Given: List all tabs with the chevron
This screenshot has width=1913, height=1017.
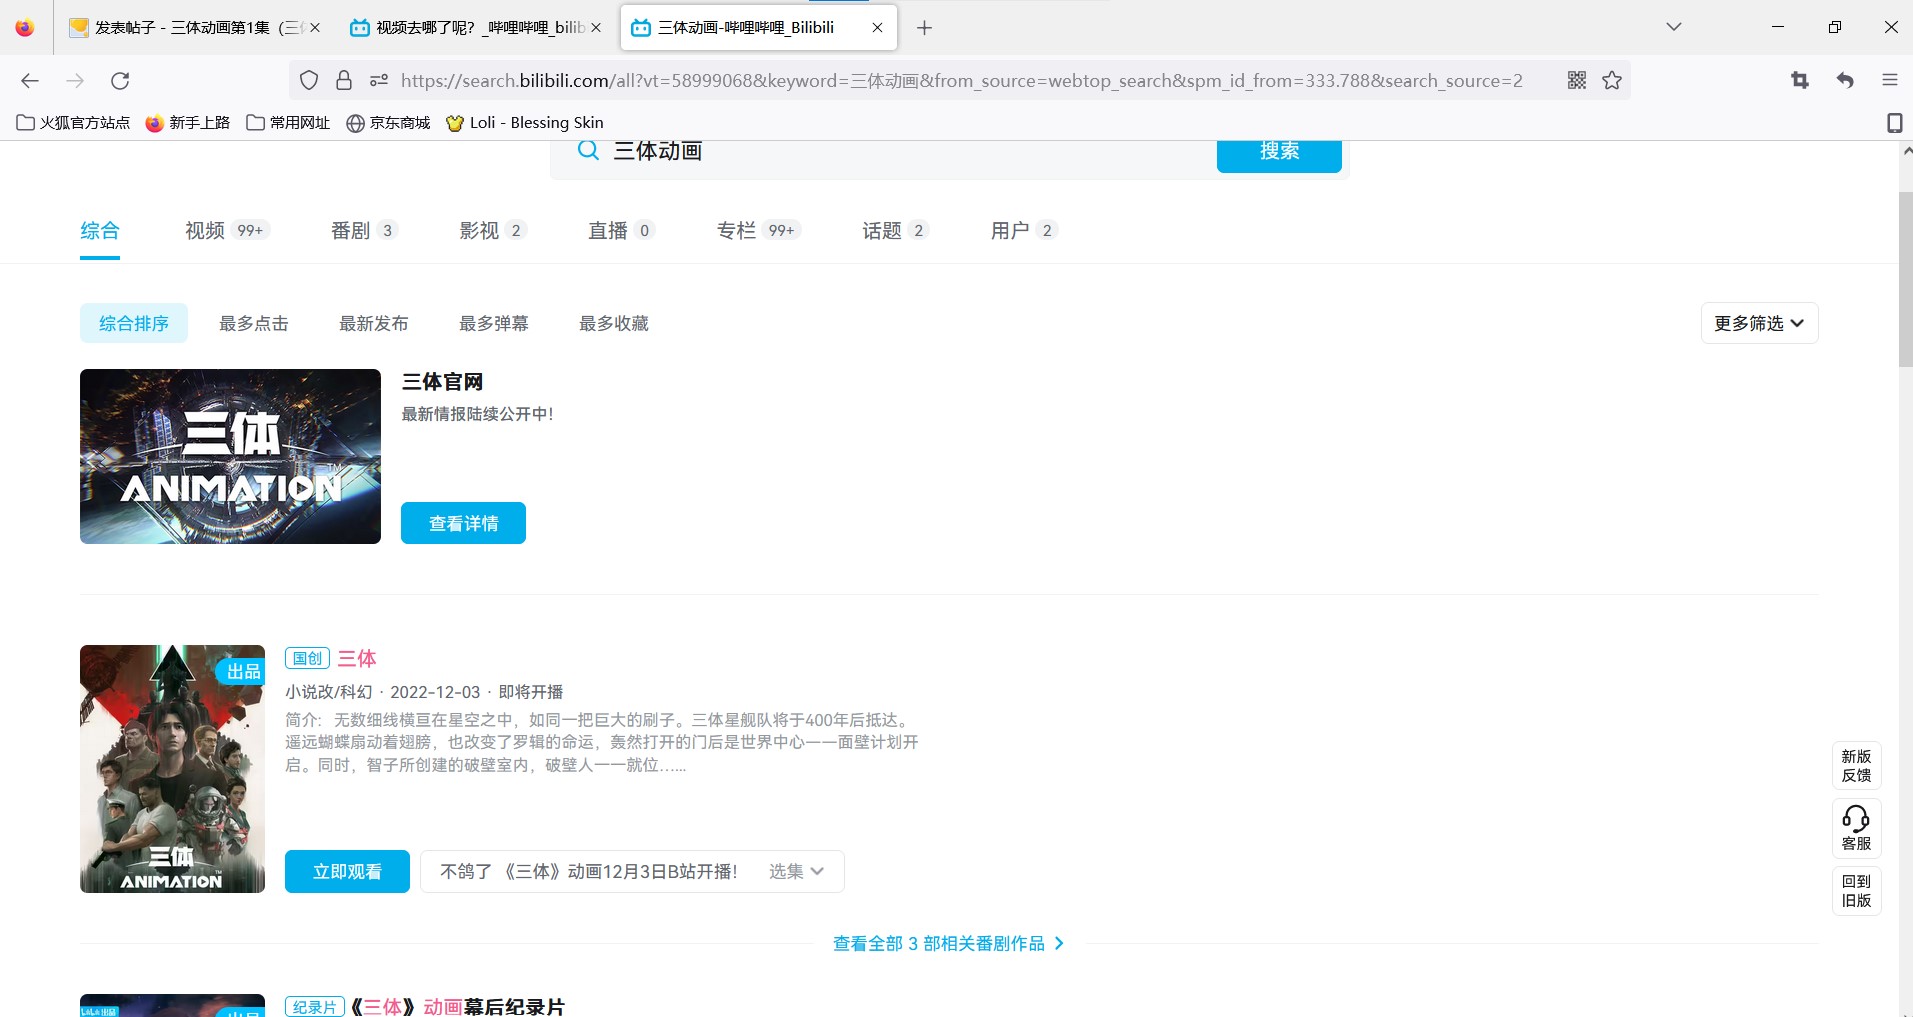Looking at the screenshot, I should pyautogui.click(x=1674, y=27).
